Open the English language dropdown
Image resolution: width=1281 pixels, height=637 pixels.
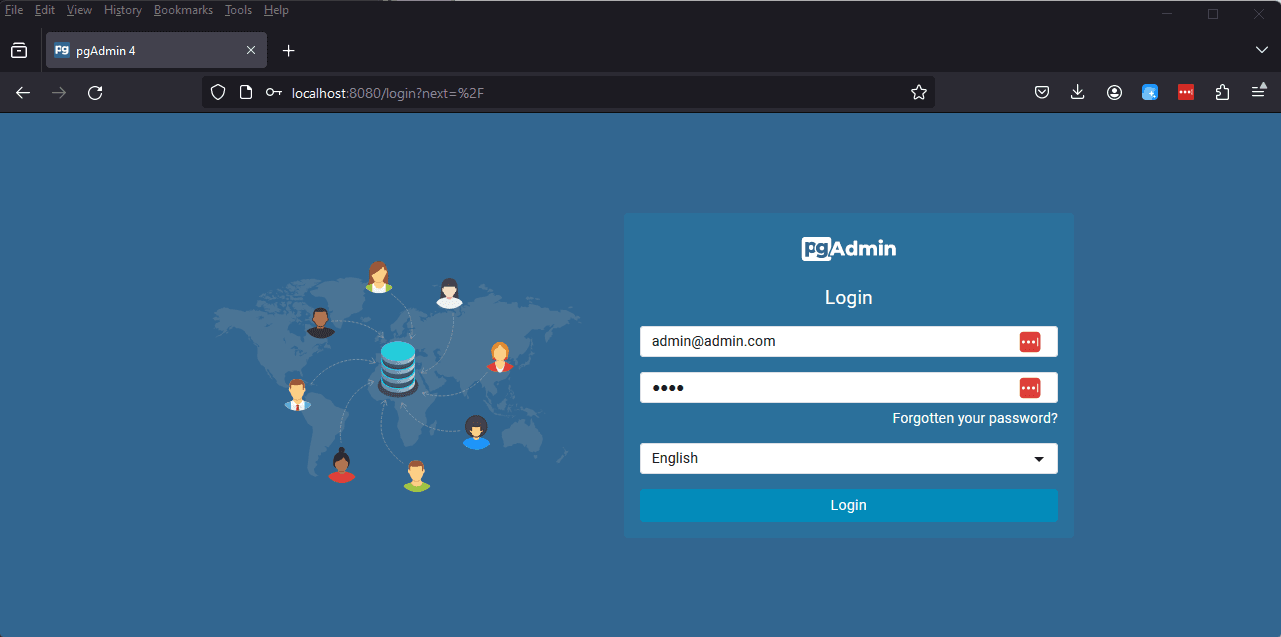(x=848, y=458)
